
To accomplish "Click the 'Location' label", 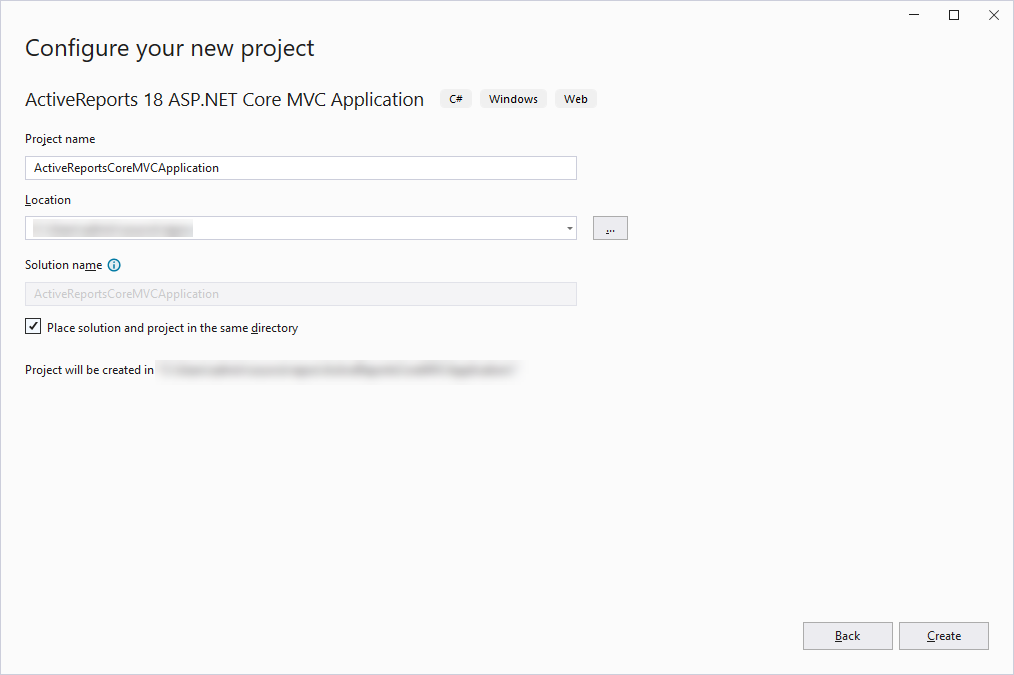I will tap(48, 200).
